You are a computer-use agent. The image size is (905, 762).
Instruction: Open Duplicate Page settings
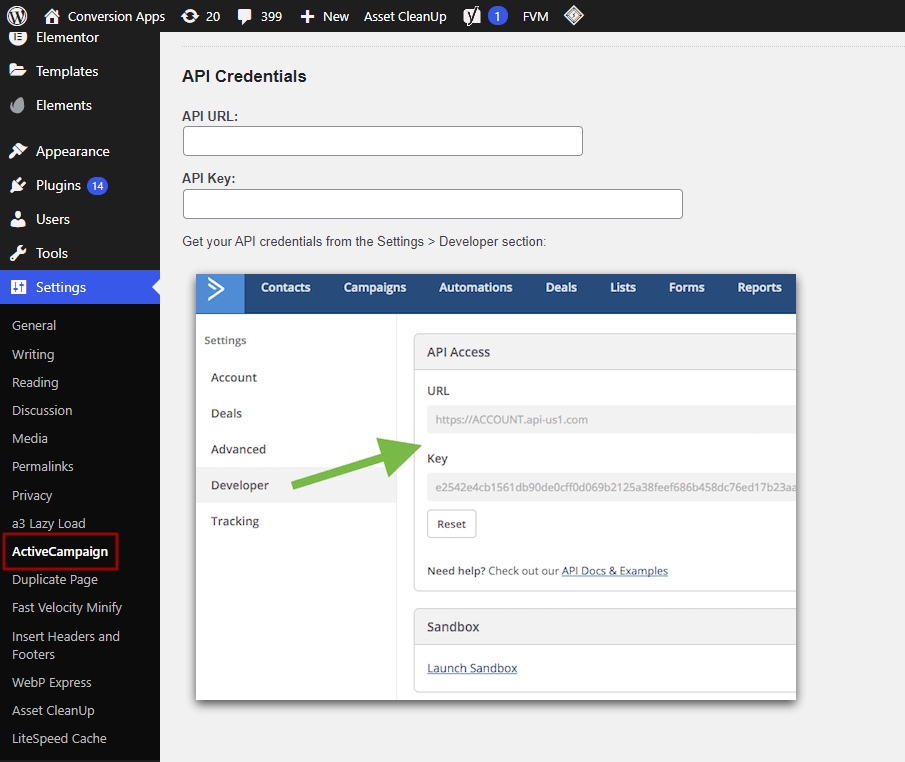pos(55,580)
